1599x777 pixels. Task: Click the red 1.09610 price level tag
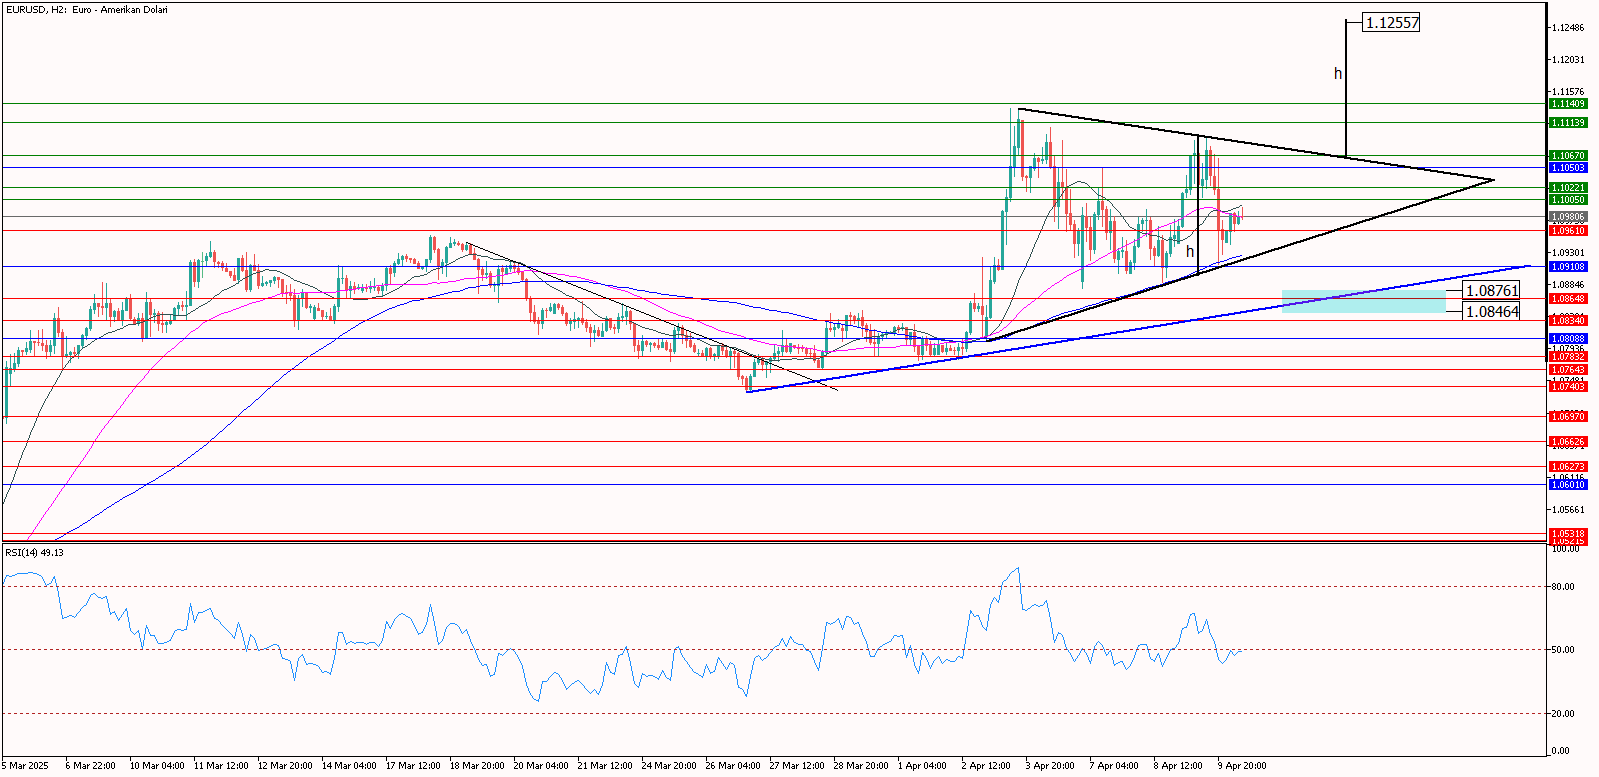(x=1568, y=231)
